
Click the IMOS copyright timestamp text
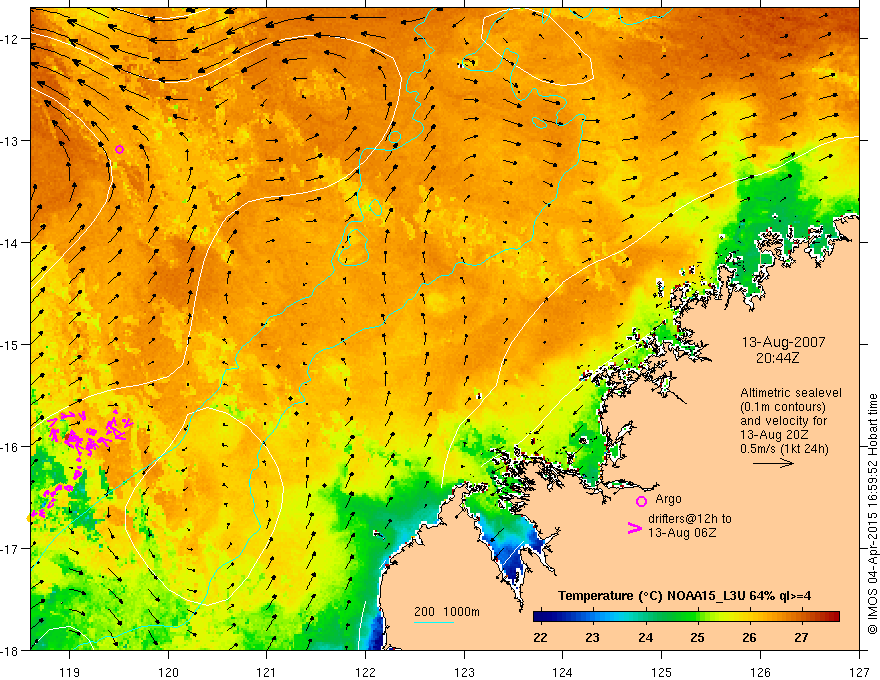[x=872, y=514]
